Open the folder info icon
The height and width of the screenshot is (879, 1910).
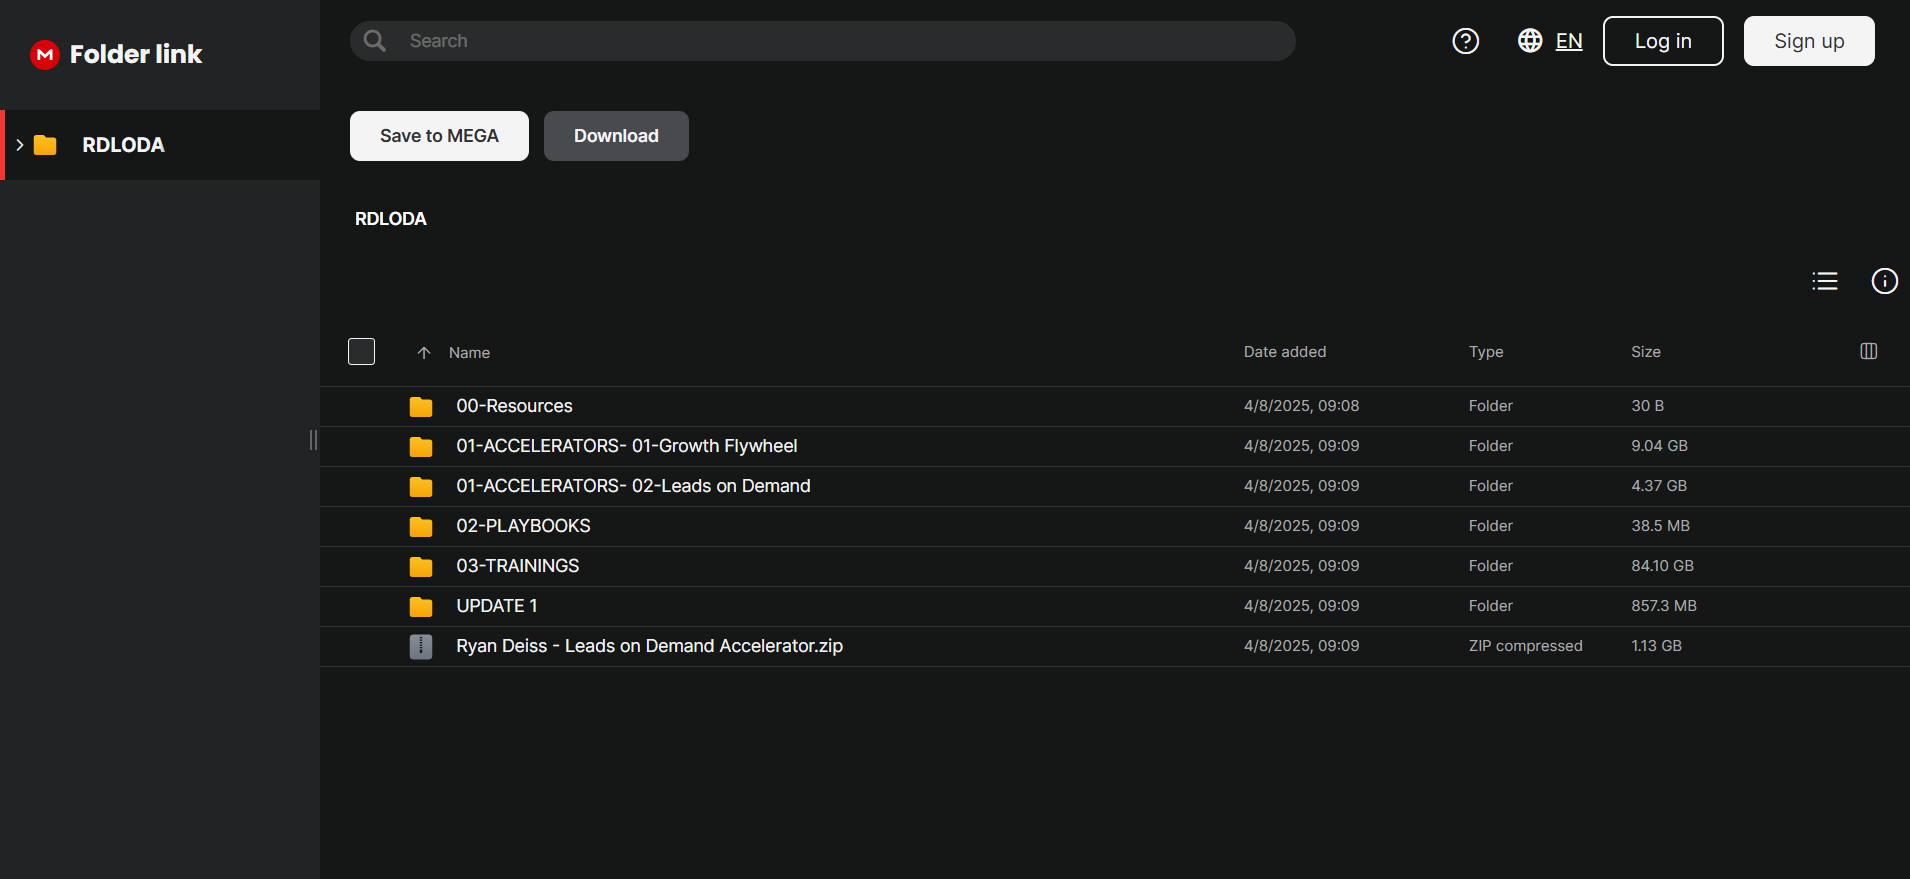[1885, 281]
